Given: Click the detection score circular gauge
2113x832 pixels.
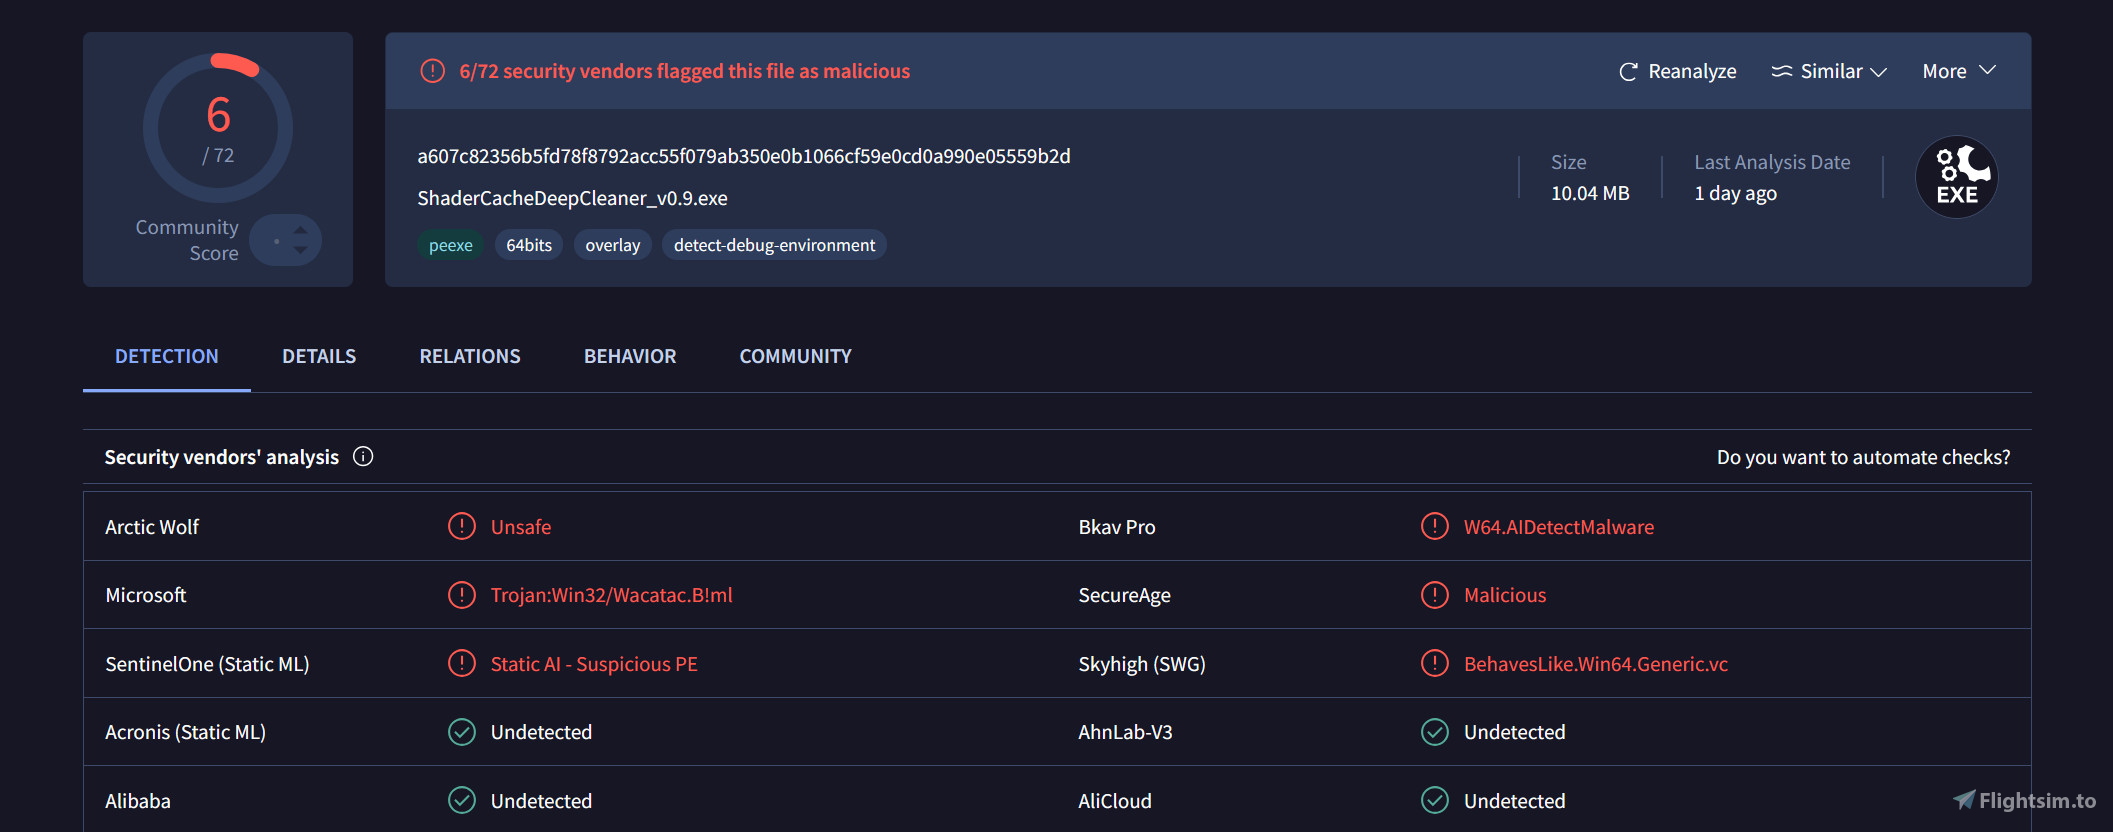Looking at the screenshot, I should tap(218, 128).
